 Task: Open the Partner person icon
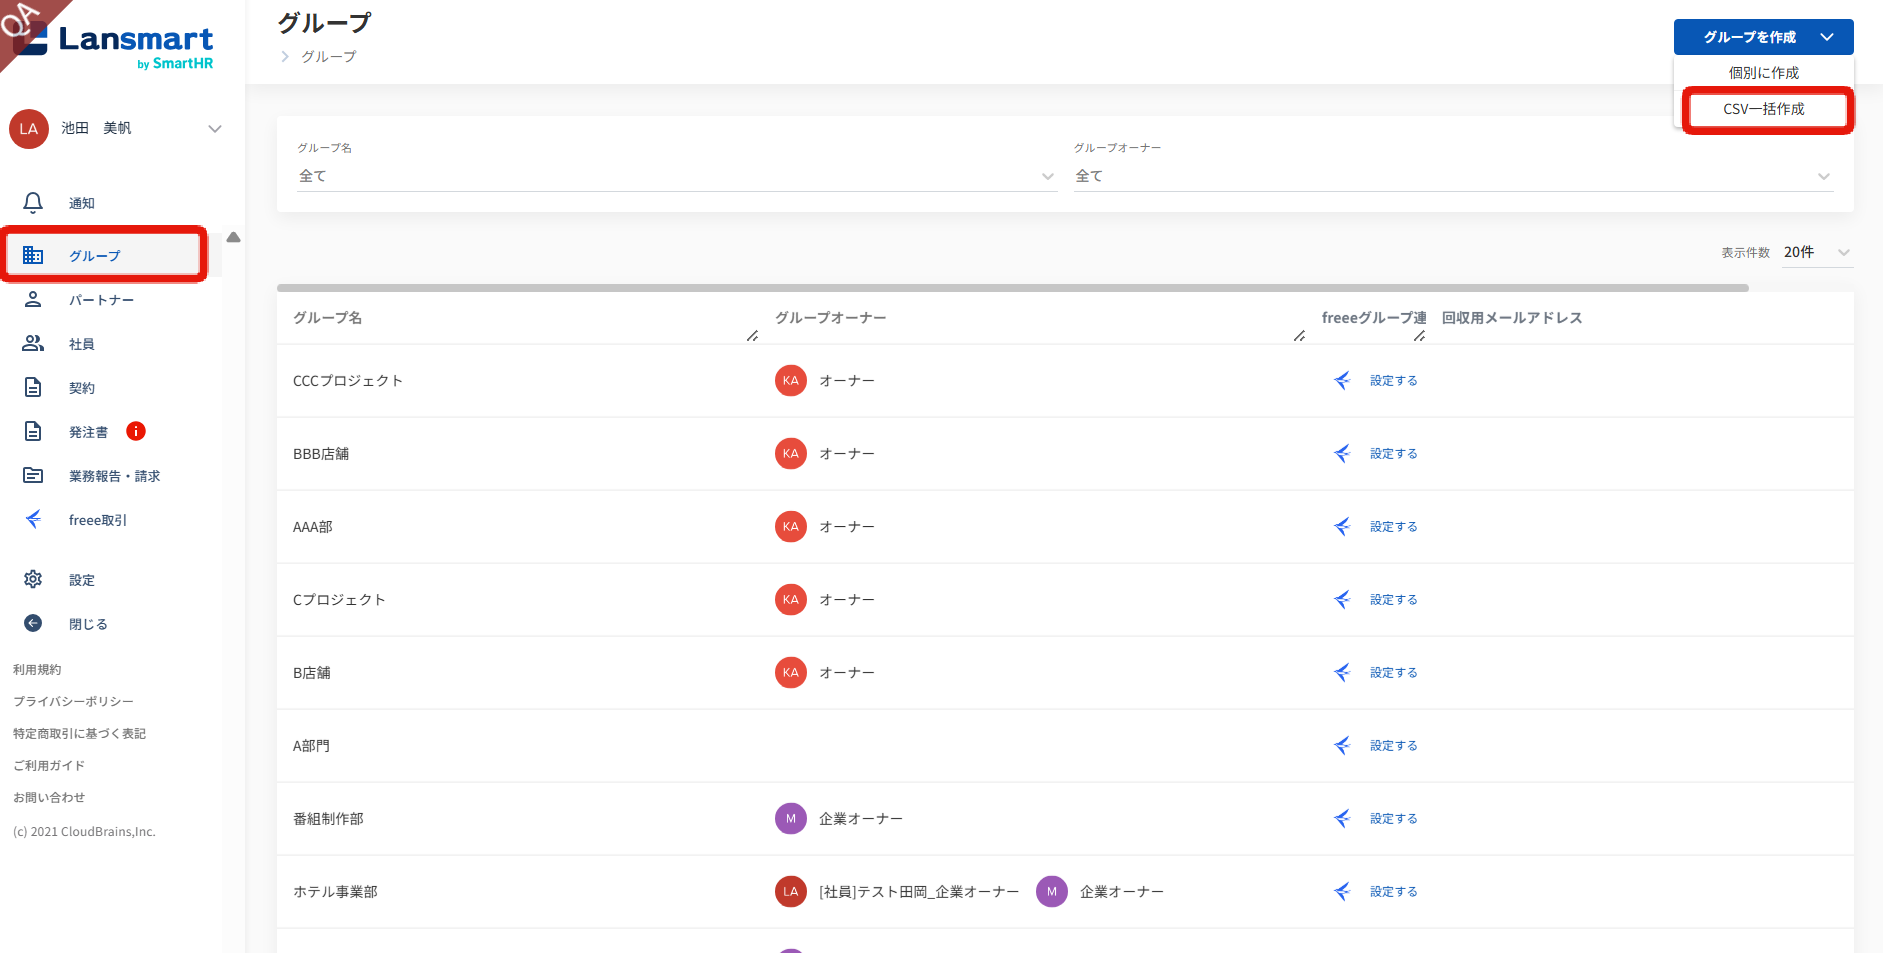[33, 300]
